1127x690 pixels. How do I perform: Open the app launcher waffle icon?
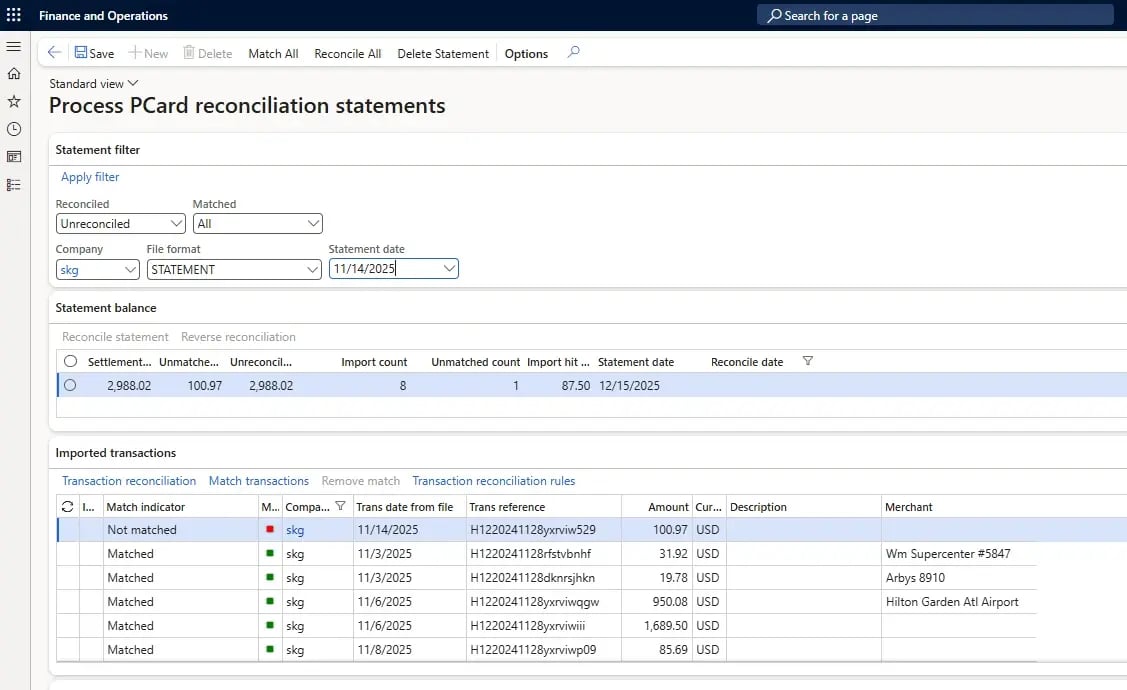14,15
